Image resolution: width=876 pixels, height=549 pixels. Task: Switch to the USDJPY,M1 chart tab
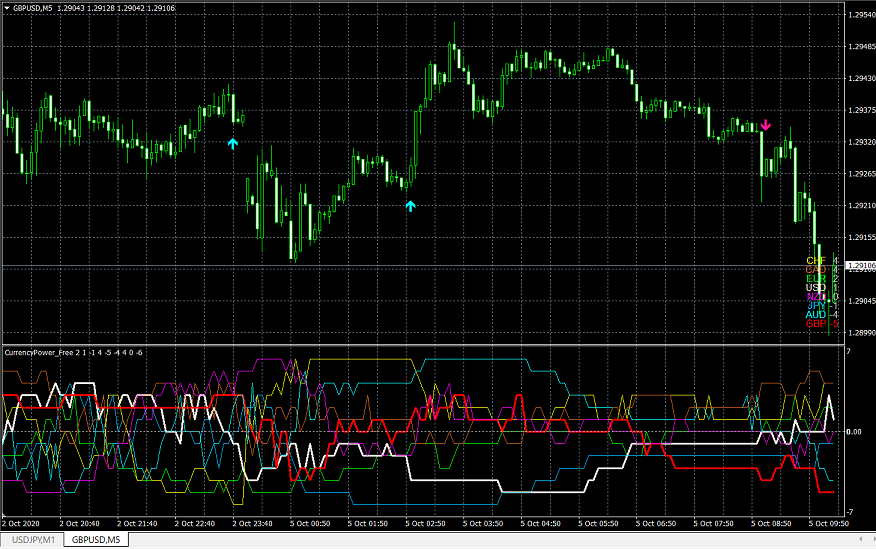pos(34,540)
